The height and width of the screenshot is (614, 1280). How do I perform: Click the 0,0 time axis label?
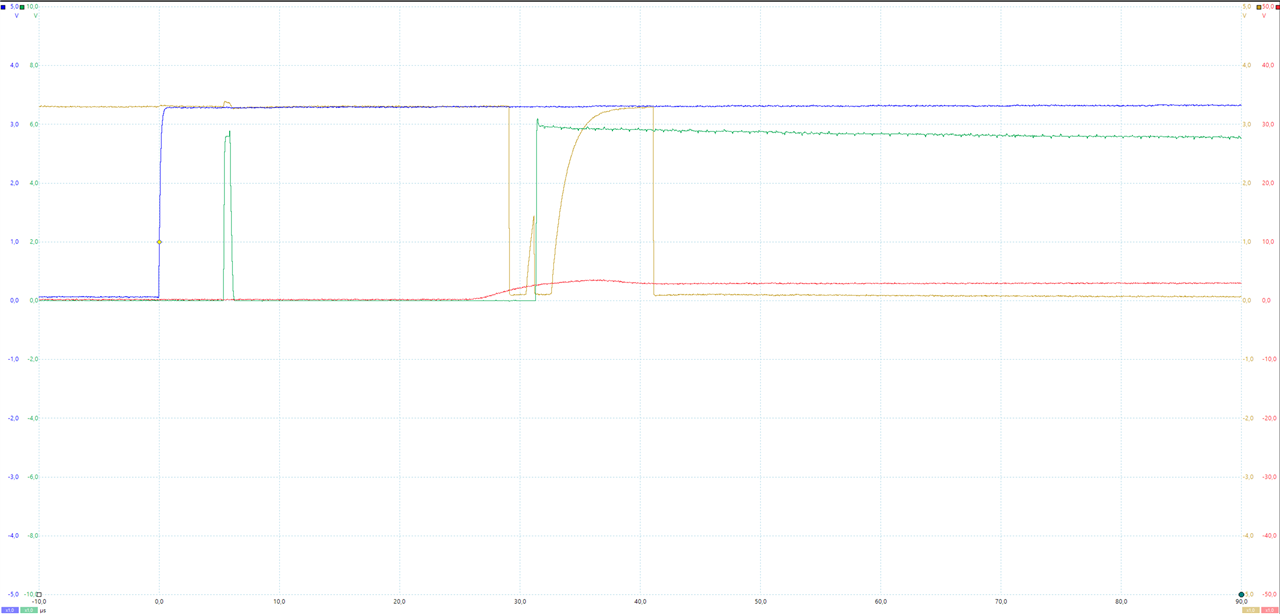159,602
